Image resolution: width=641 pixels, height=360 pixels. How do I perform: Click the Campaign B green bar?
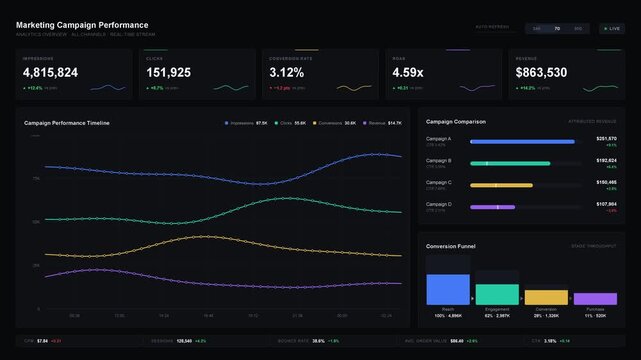(510, 163)
